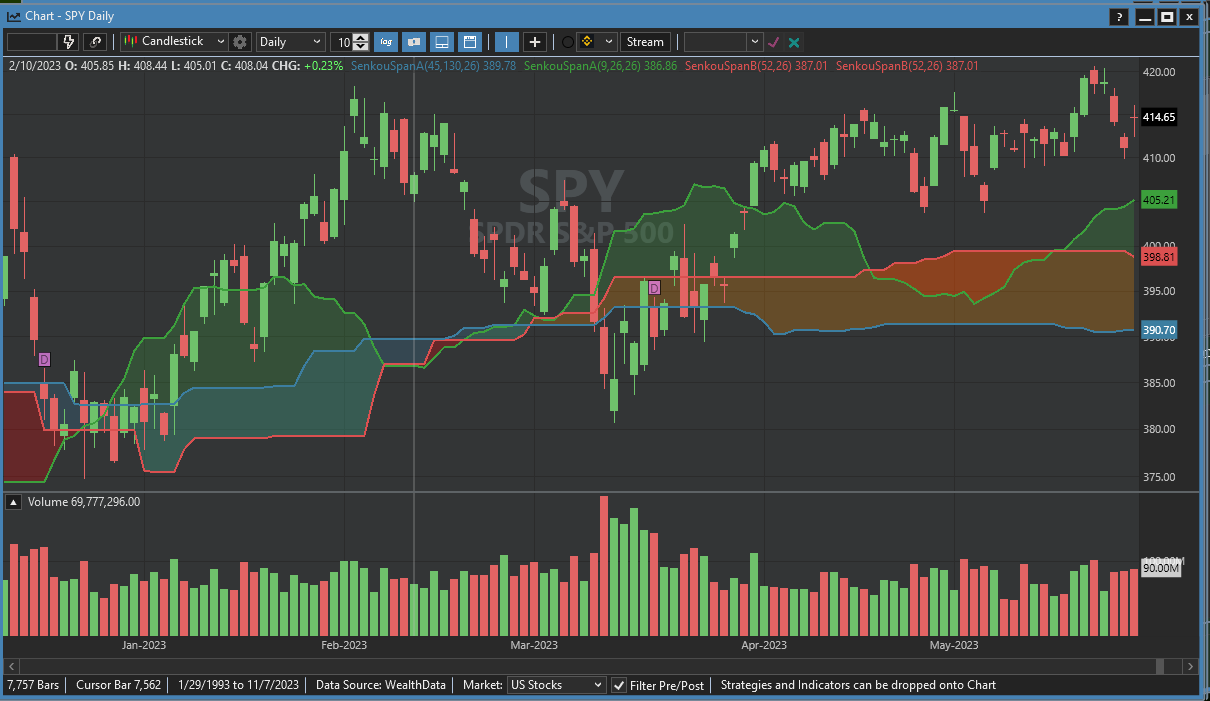Image resolution: width=1210 pixels, height=701 pixels.
Task: Open the Market US Stocks dropdown
Action: click(556, 685)
